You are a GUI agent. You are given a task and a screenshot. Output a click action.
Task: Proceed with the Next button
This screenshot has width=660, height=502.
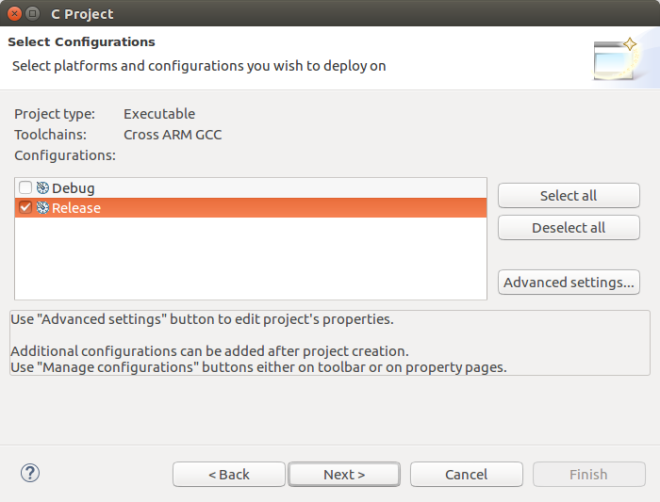point(344,474)
